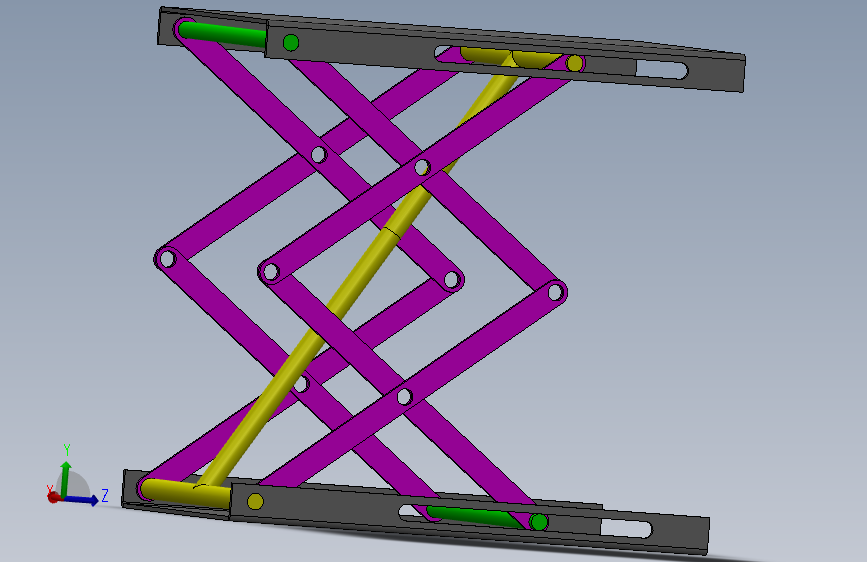Click the empty end slot of the bottom rail
This screenshot has height=562, width=867.
click(626, 528)
